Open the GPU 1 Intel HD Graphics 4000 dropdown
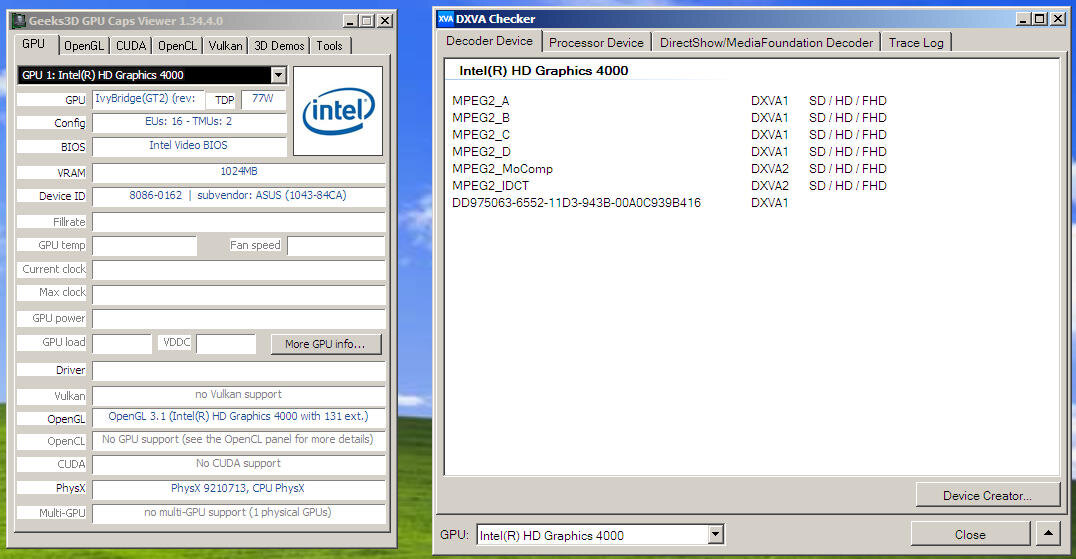The width and height of the screenshot is (1076, 559). pos(278,75)
